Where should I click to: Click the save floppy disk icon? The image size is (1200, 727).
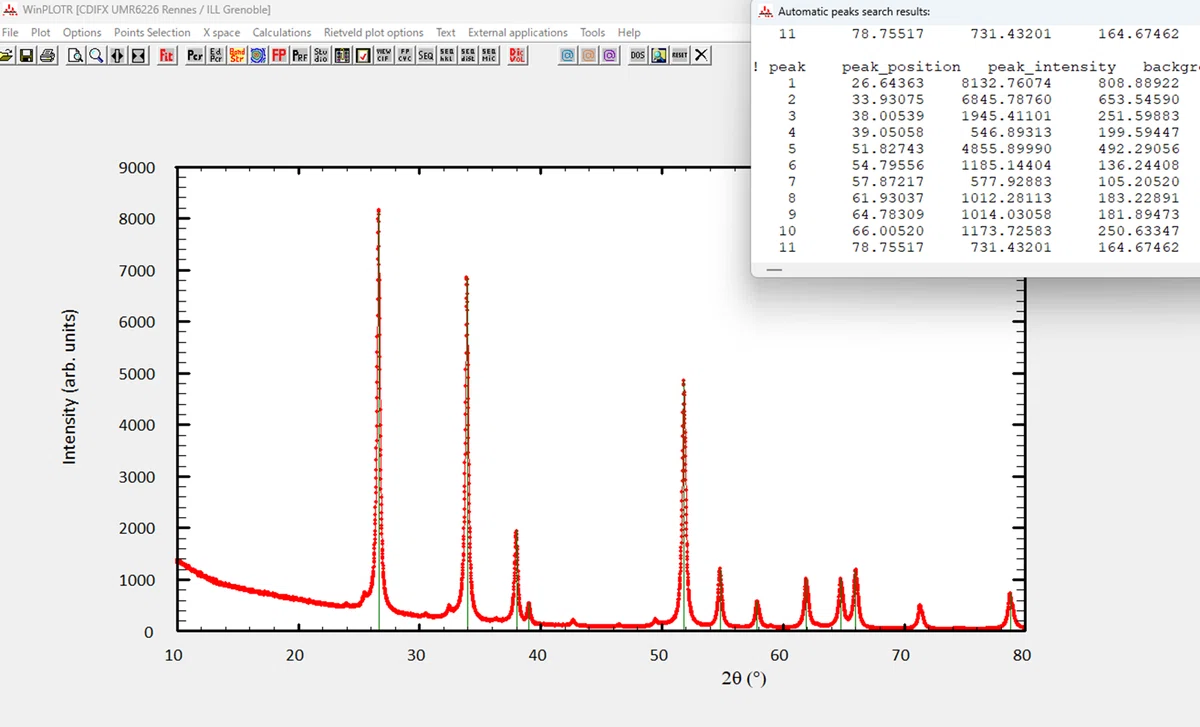point(26,55)
